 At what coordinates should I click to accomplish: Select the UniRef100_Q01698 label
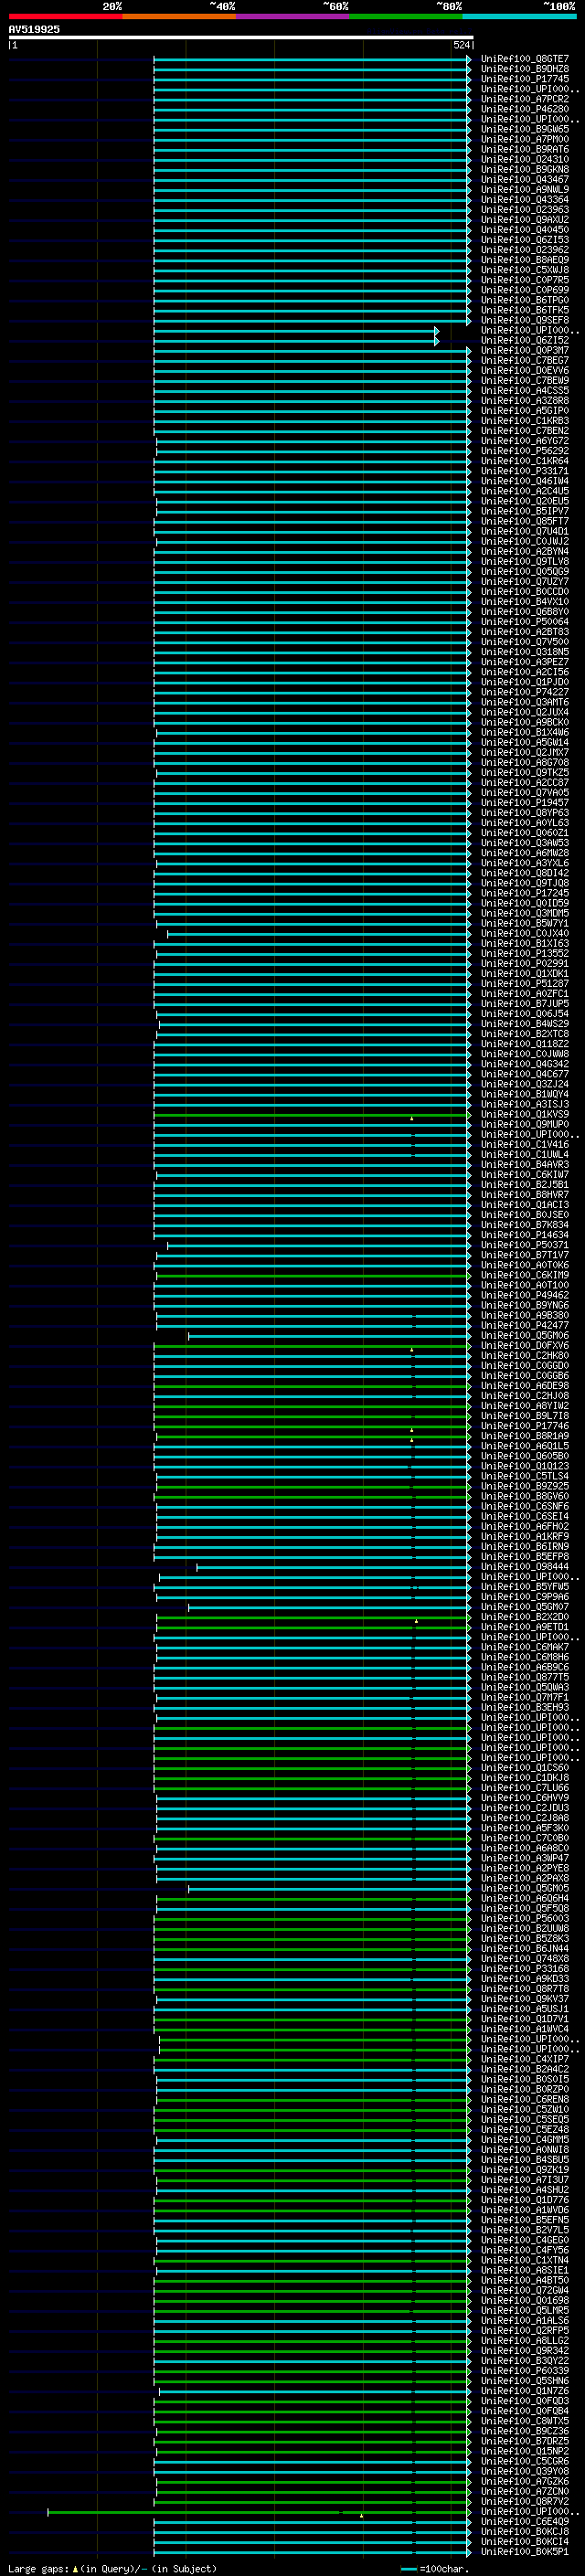(x=525, y=2300)
